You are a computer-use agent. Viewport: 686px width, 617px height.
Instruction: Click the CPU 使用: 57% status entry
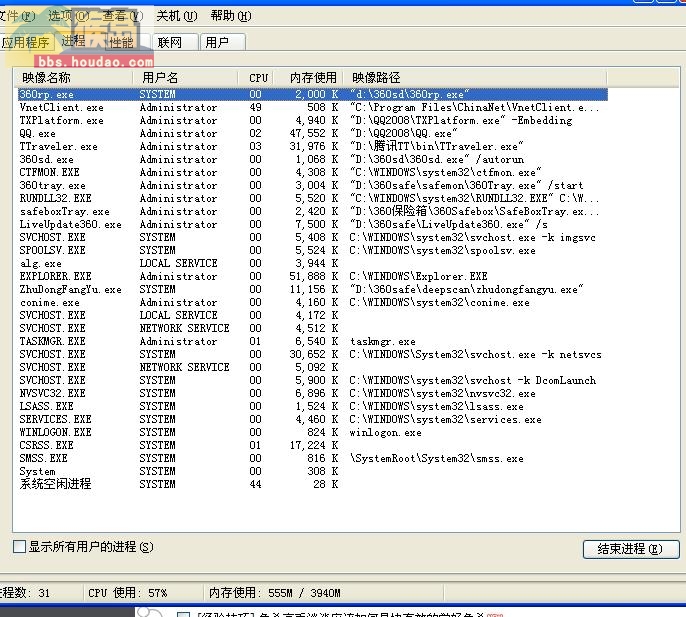coord(127,593)
